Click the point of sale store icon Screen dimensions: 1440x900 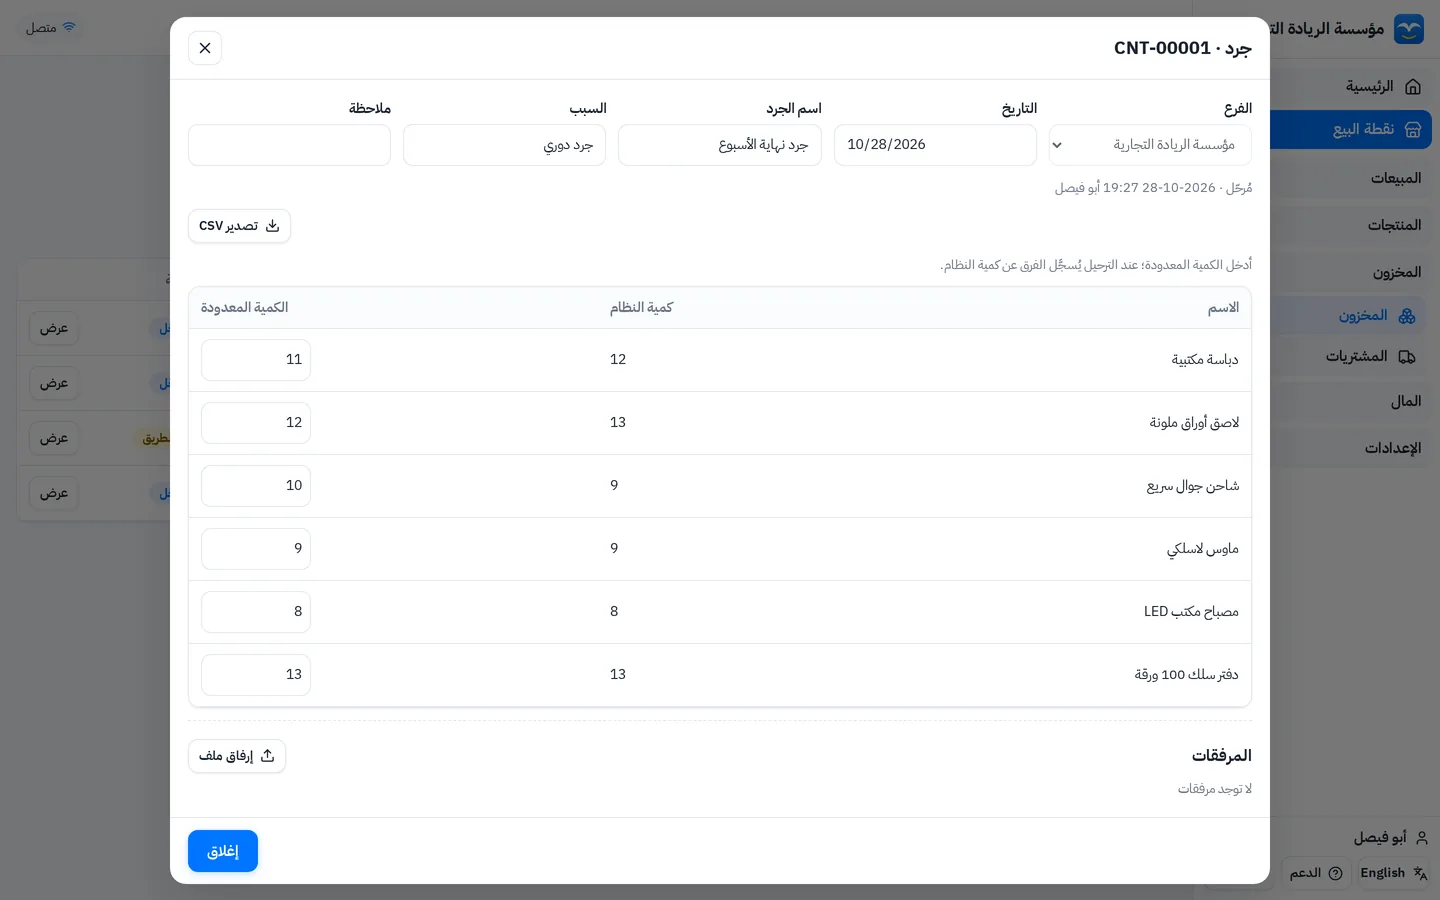click(1413, 130)
